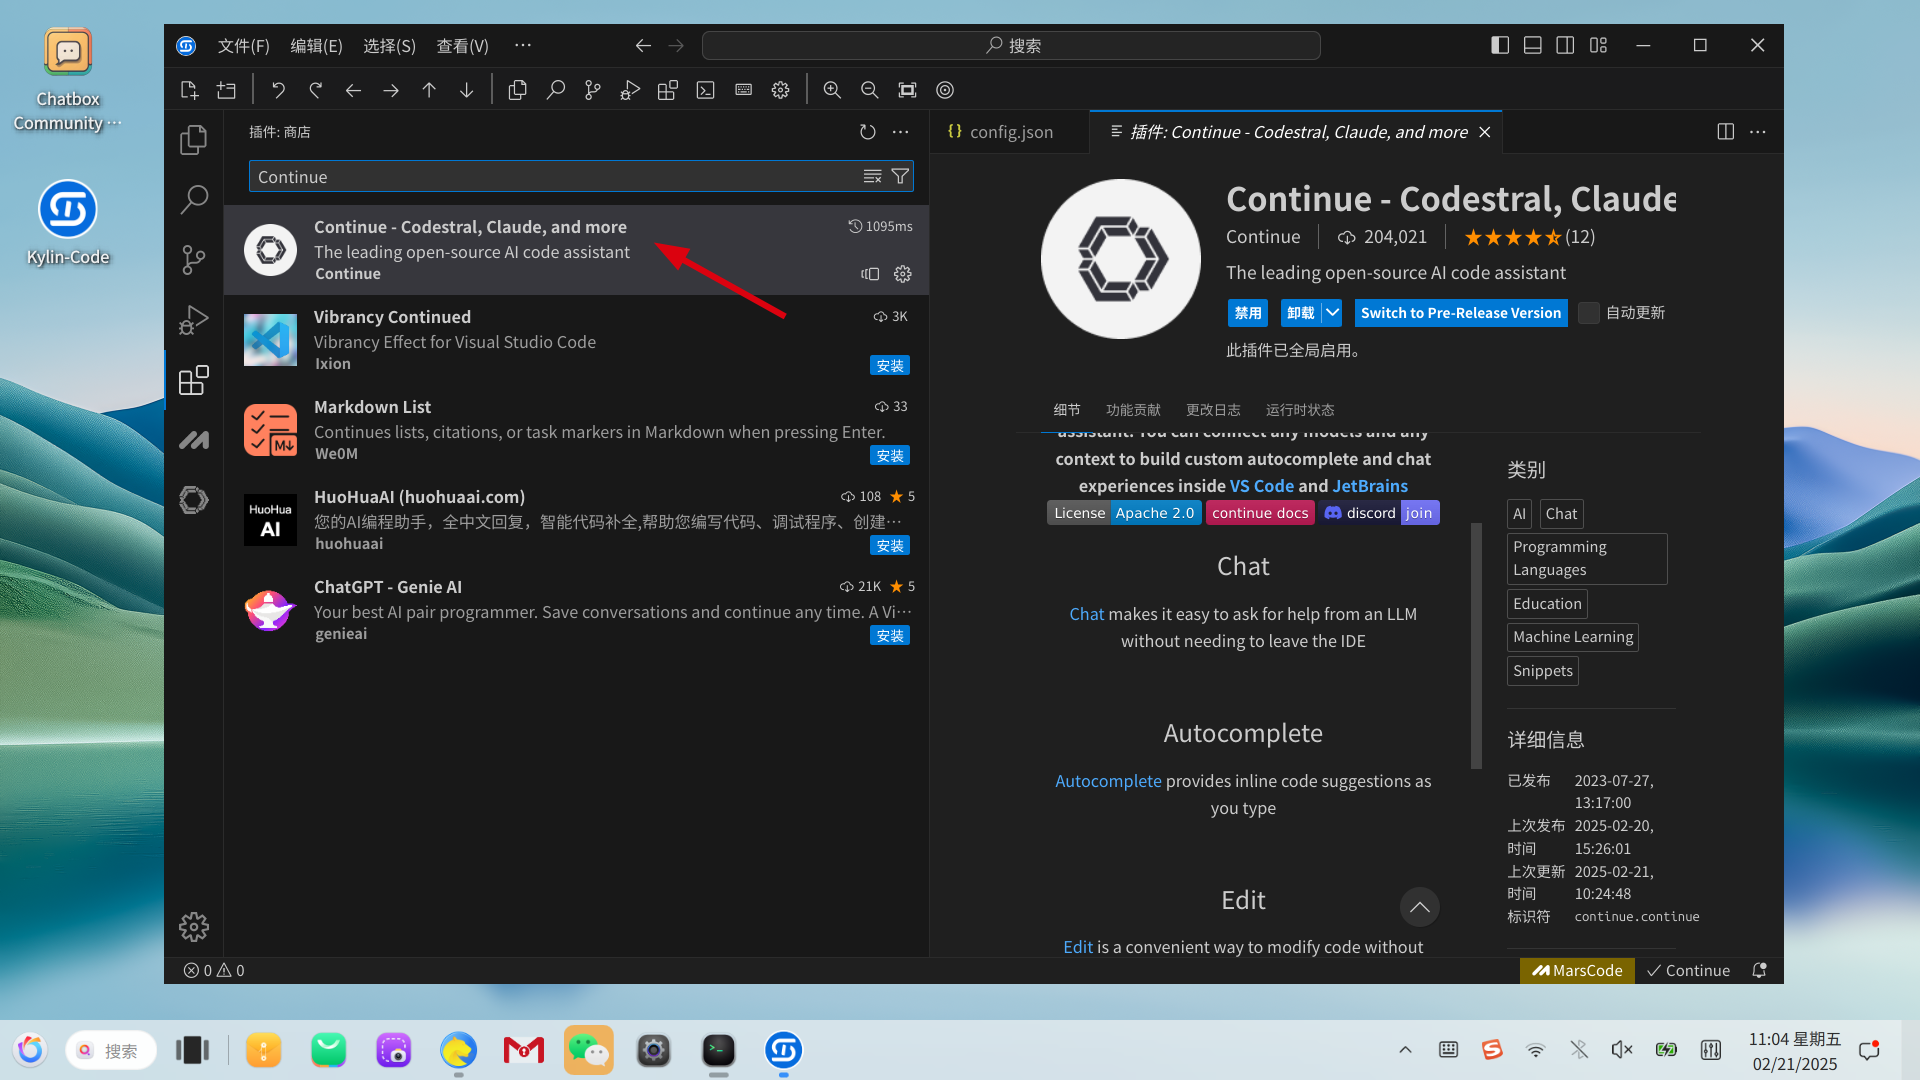This screenshot has height=1080, width=1920.
Task: Click the Redo toolbar icon
Action: point(316,90)
